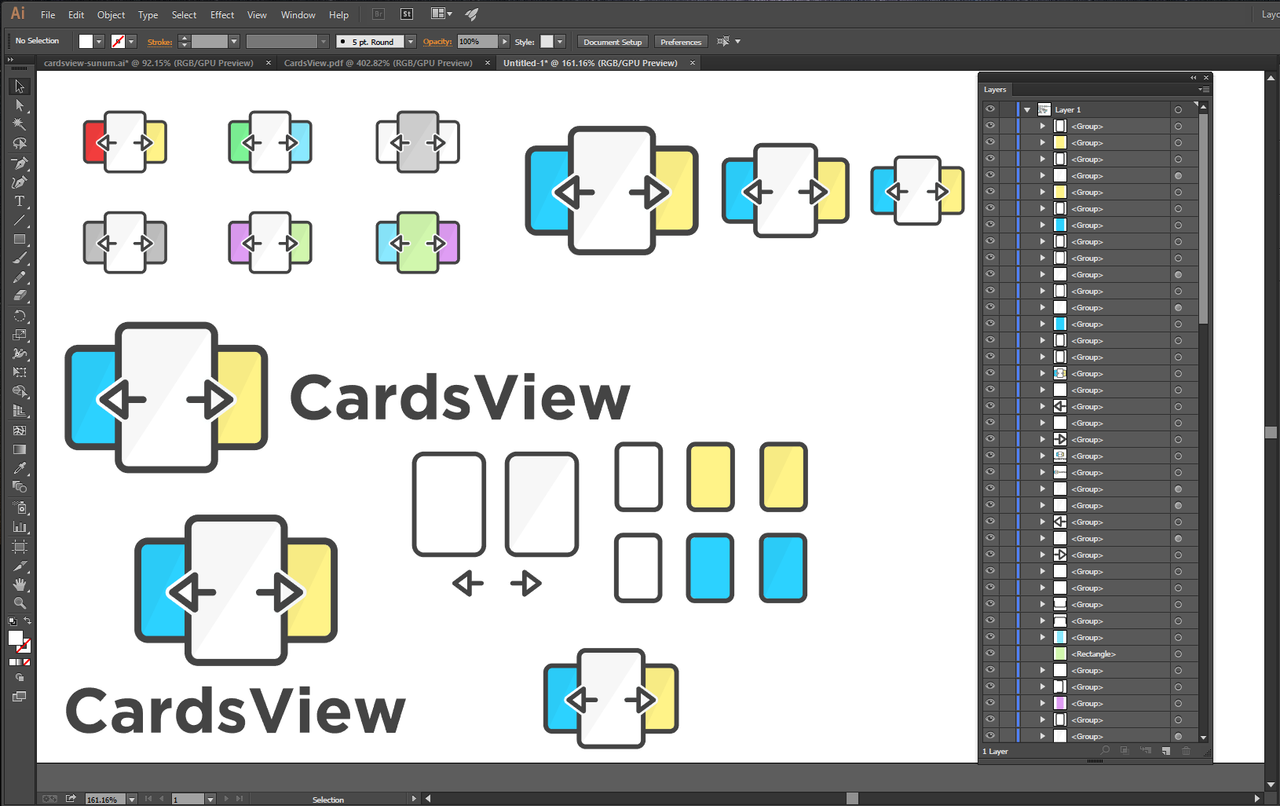The width and height of the screenshot is (1280, 806).
Task: Hide Layer 1 using its eye icon
Action: tap(990, 109)
